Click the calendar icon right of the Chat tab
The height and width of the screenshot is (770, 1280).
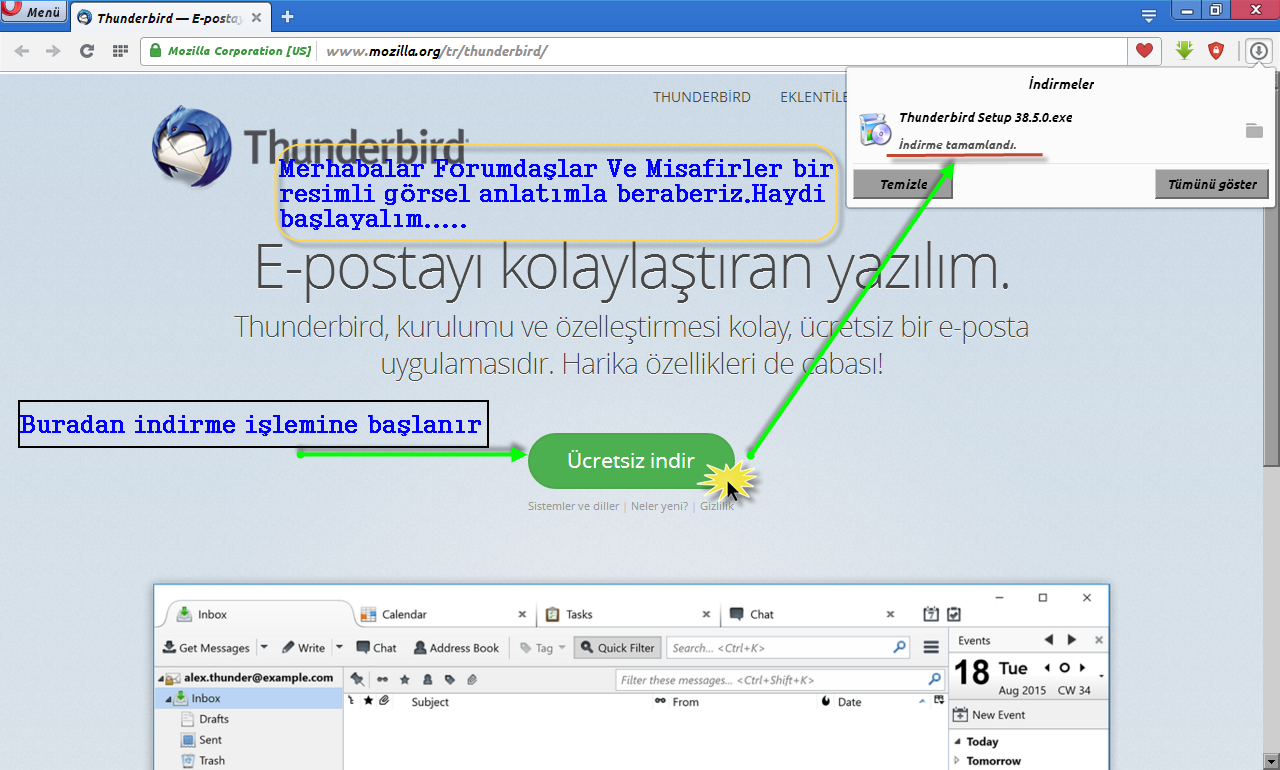[x=931, y=614]
